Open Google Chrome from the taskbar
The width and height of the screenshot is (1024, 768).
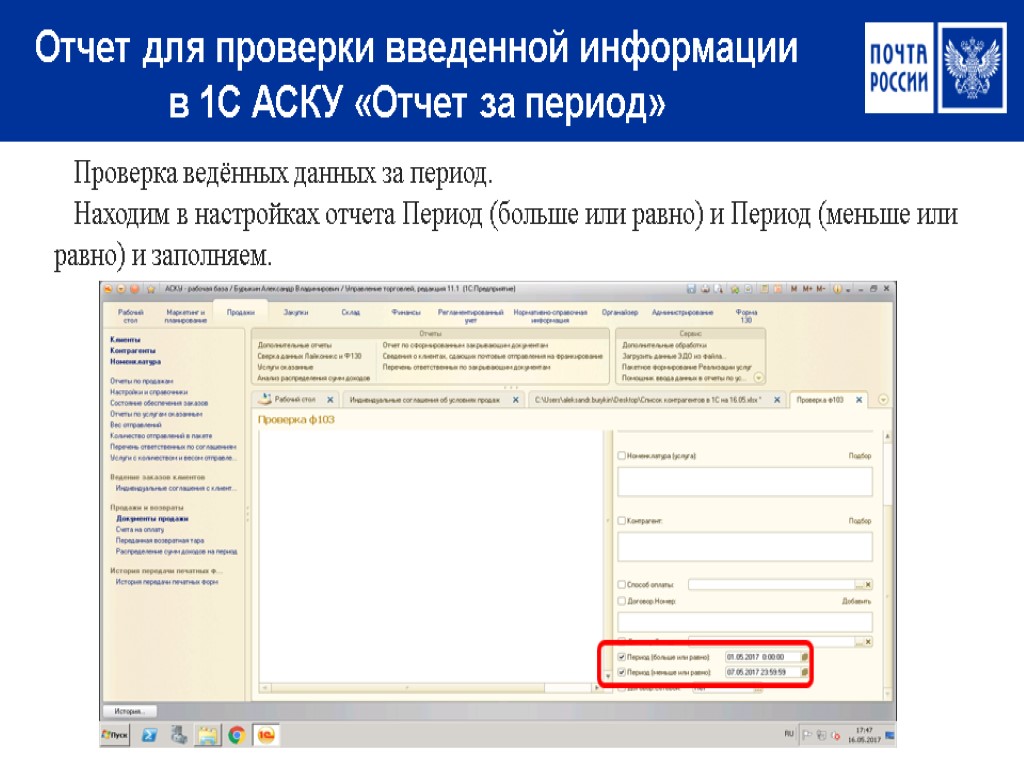[236, 735]
